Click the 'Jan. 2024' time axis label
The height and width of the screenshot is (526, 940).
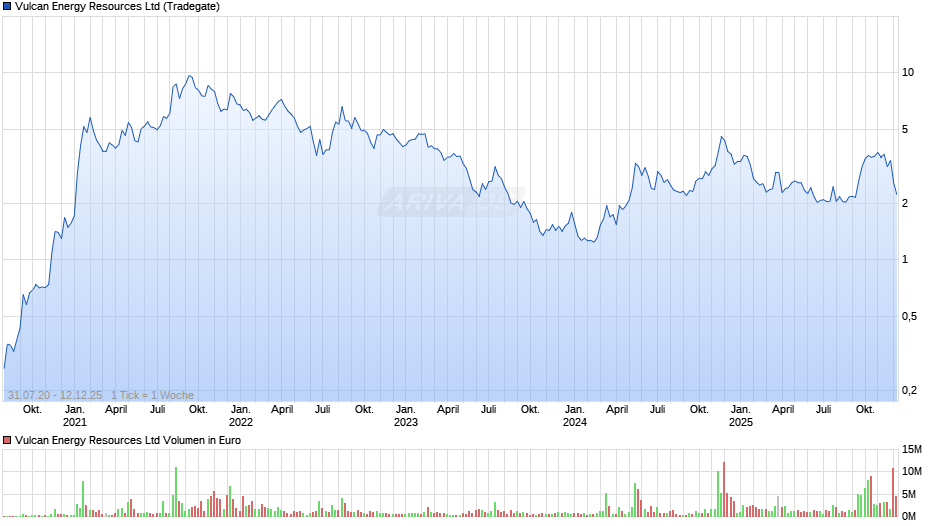[x=575, y=416]
